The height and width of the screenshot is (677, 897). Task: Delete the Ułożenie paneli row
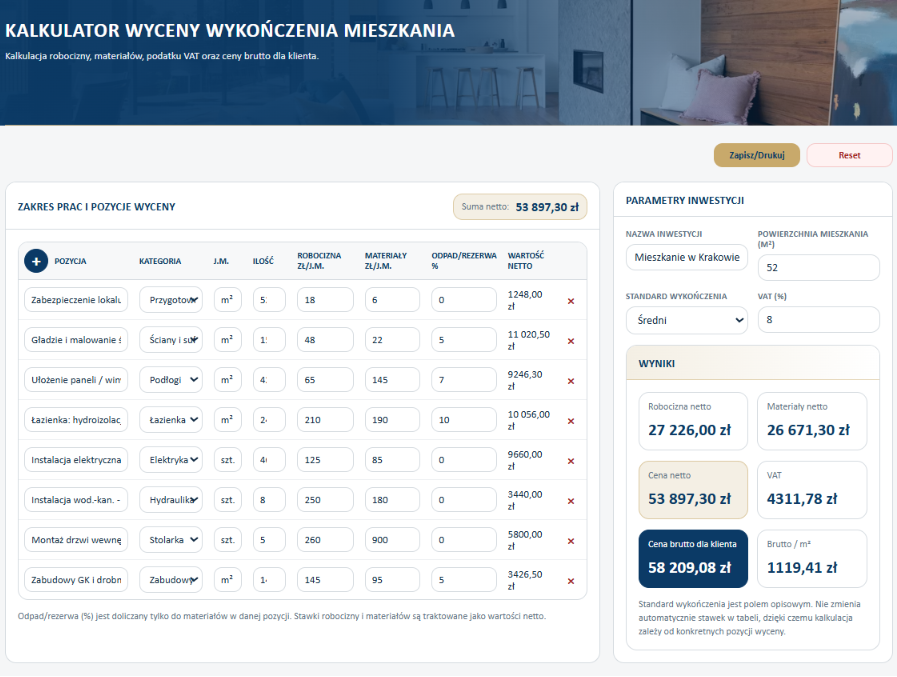[570, 381]
